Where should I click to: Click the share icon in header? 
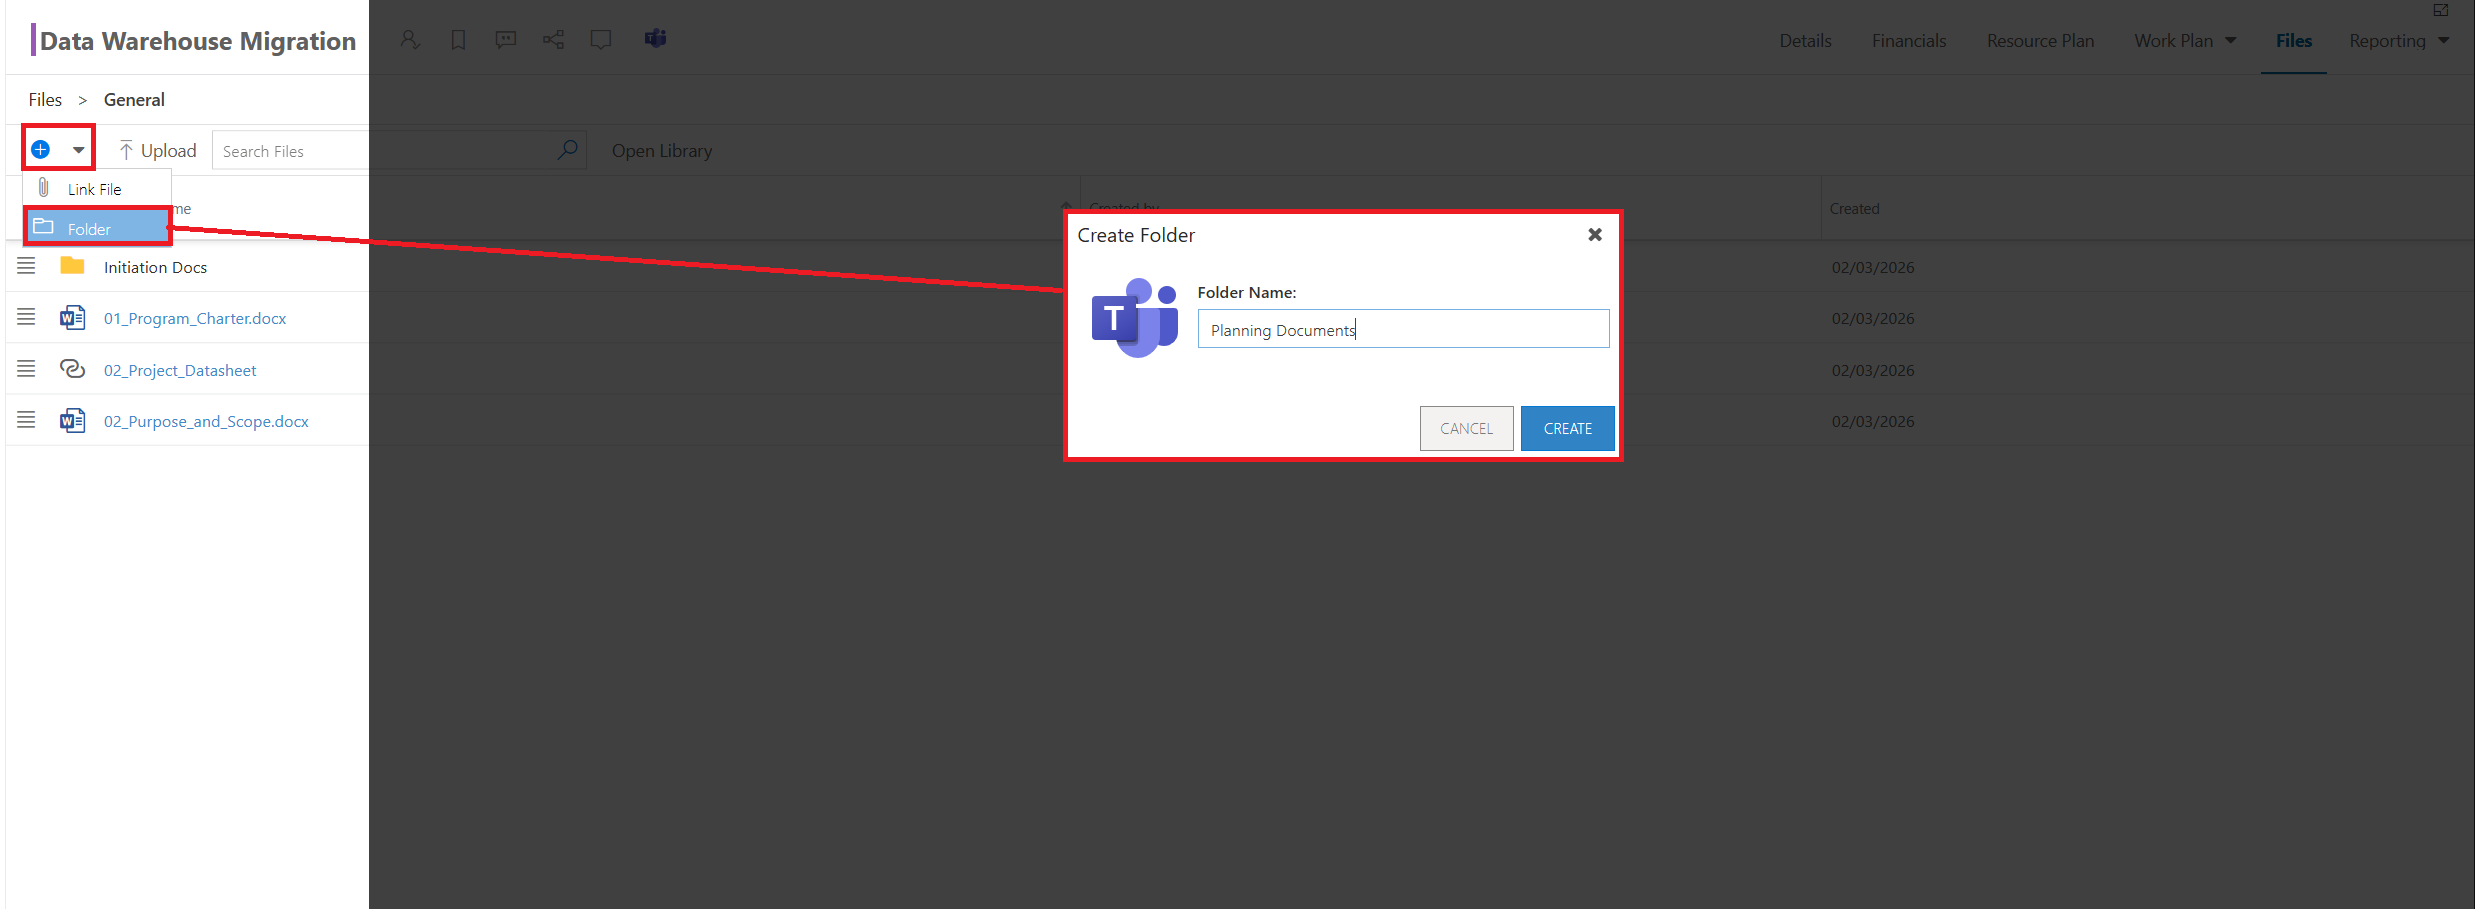tap(553, 40)
